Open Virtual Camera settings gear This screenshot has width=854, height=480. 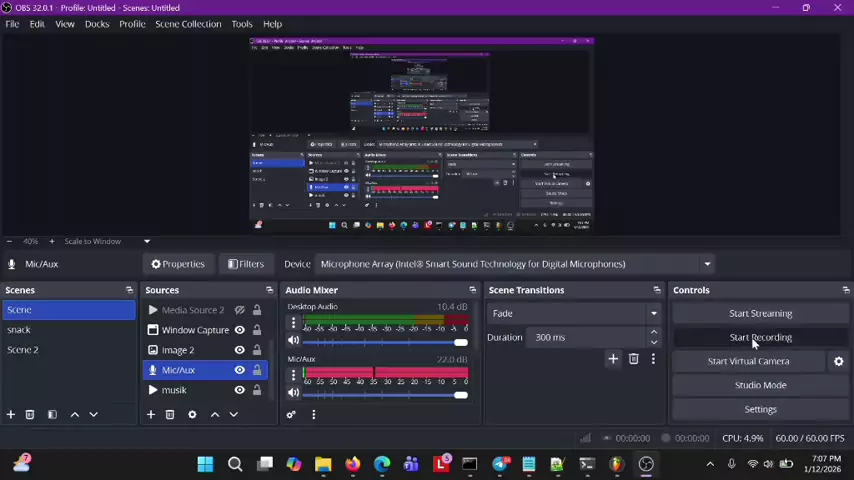coord(838,361)
